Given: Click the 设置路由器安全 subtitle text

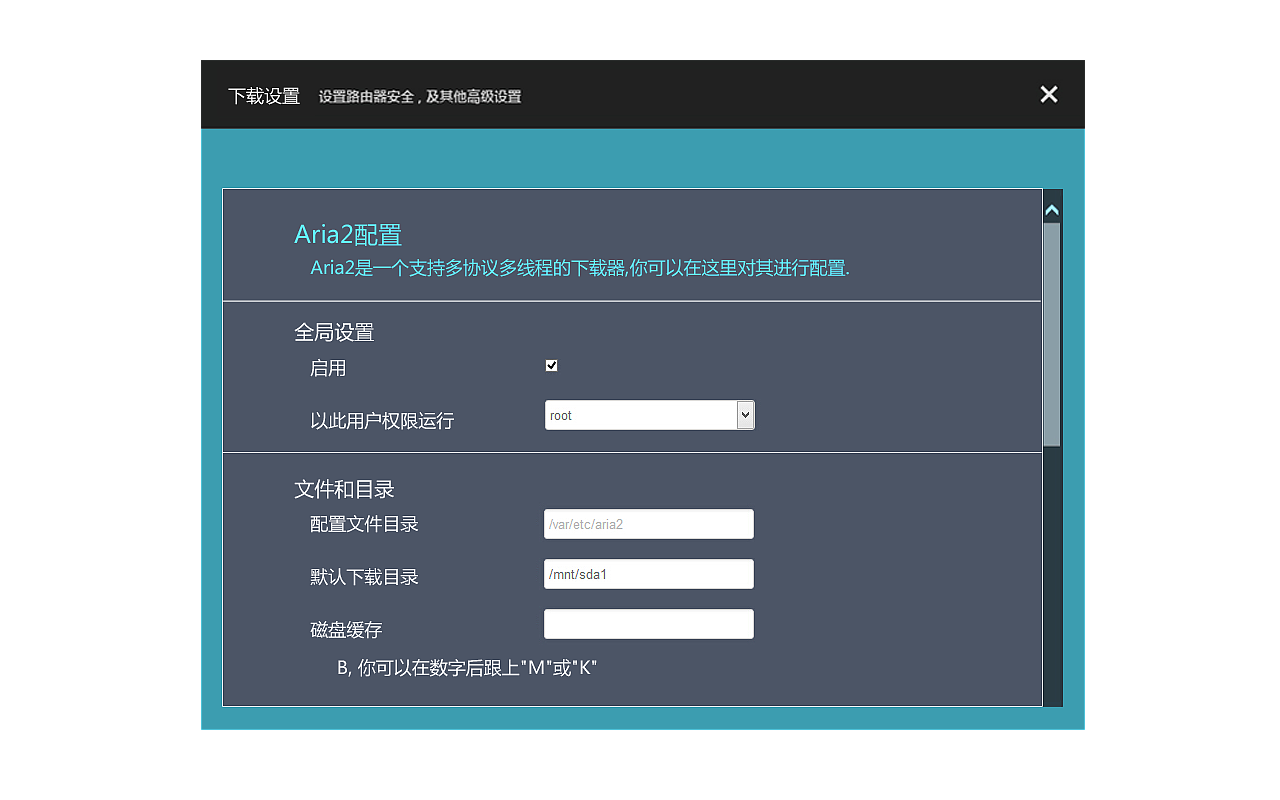Looking at the screenshot, I should (419, 96).
